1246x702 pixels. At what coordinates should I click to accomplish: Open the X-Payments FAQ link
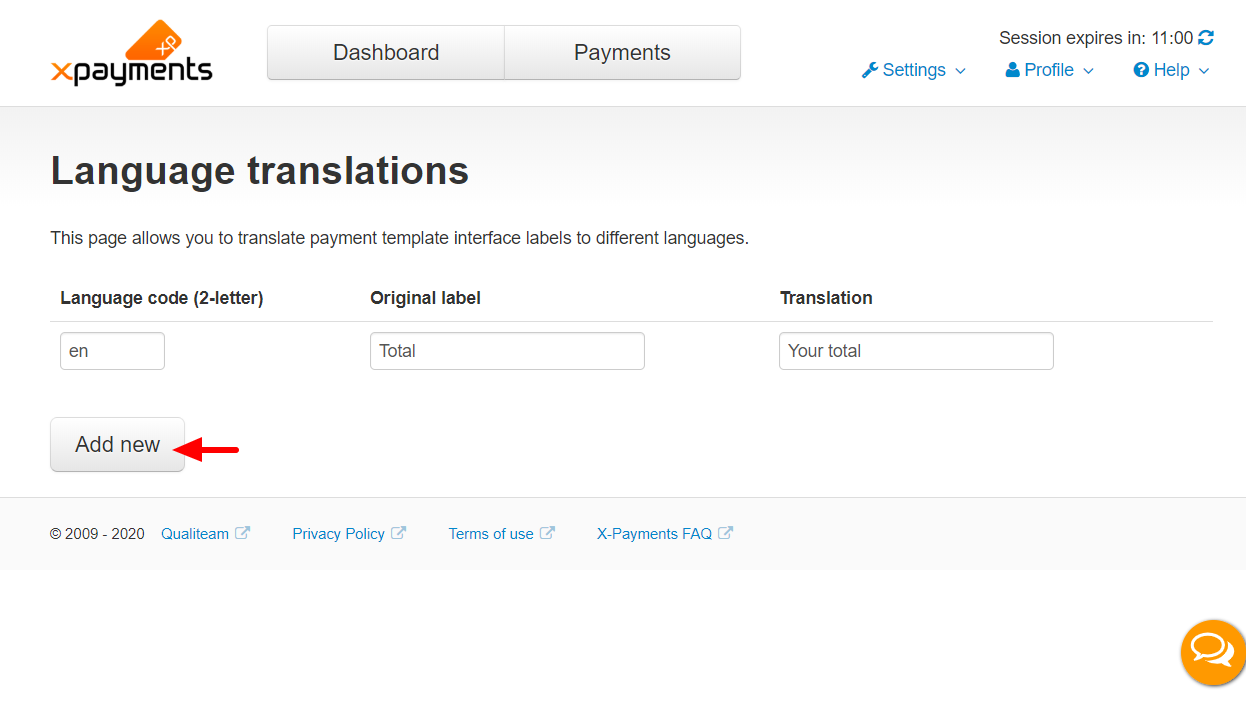pos(654,534)
